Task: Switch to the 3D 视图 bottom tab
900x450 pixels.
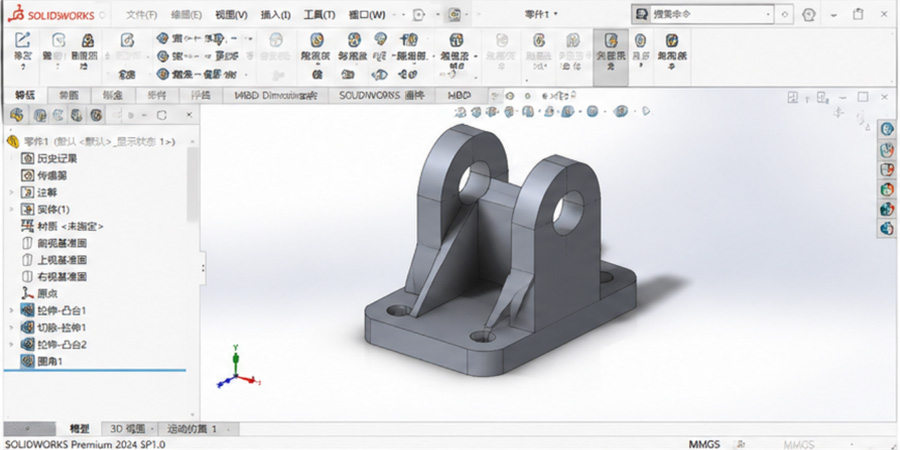Action: pos(129,429)
